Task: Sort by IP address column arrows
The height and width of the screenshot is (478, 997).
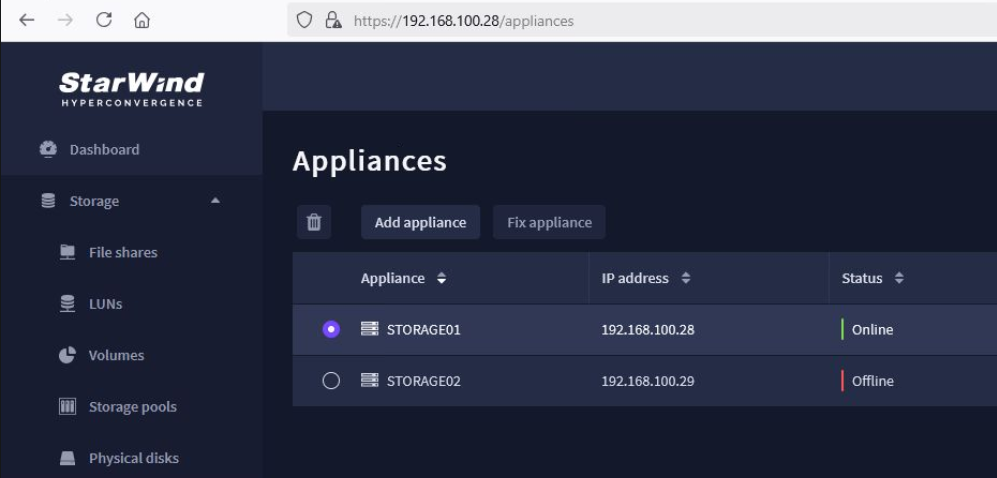Action: click(685, 278)
